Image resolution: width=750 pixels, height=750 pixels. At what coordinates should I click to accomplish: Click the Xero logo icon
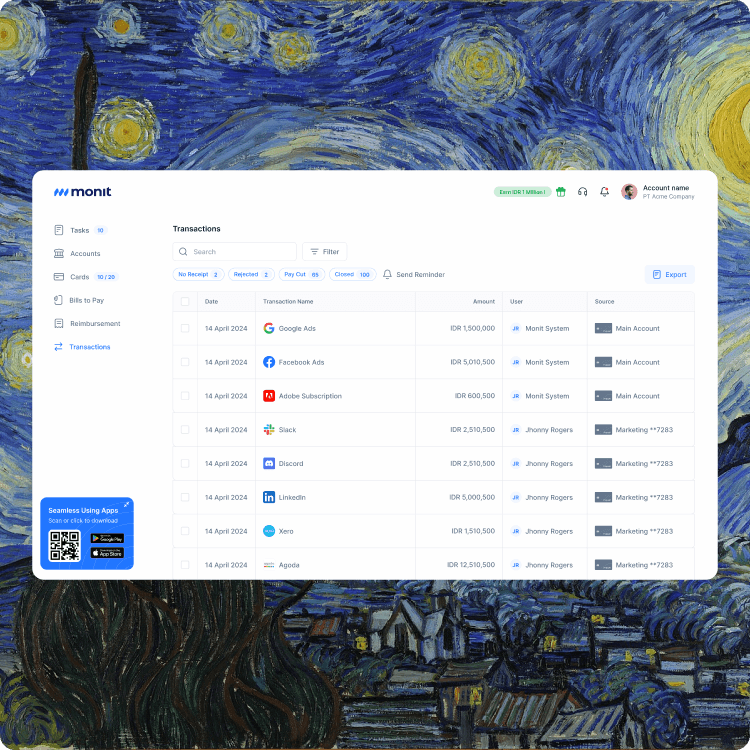coord(269,531)
